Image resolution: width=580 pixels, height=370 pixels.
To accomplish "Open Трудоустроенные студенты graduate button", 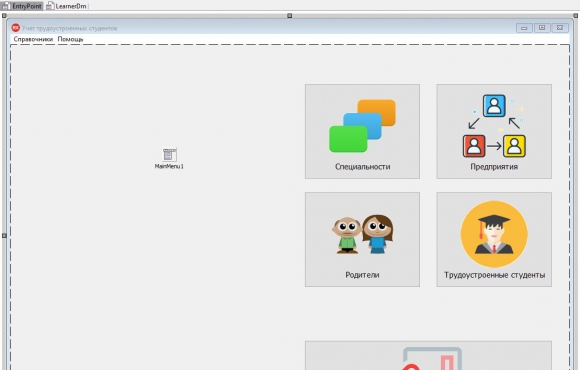I will [494, 239].
